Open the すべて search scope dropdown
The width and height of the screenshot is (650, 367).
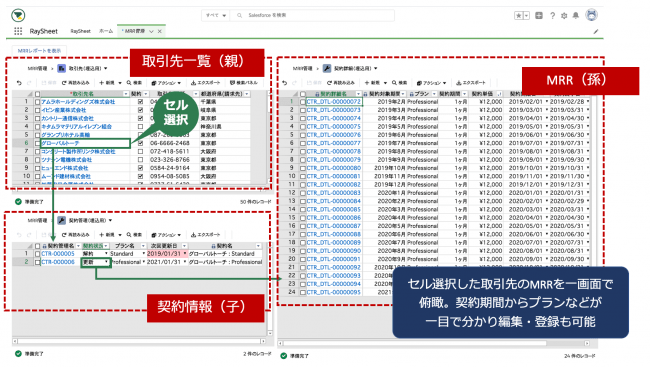(216, 15)
